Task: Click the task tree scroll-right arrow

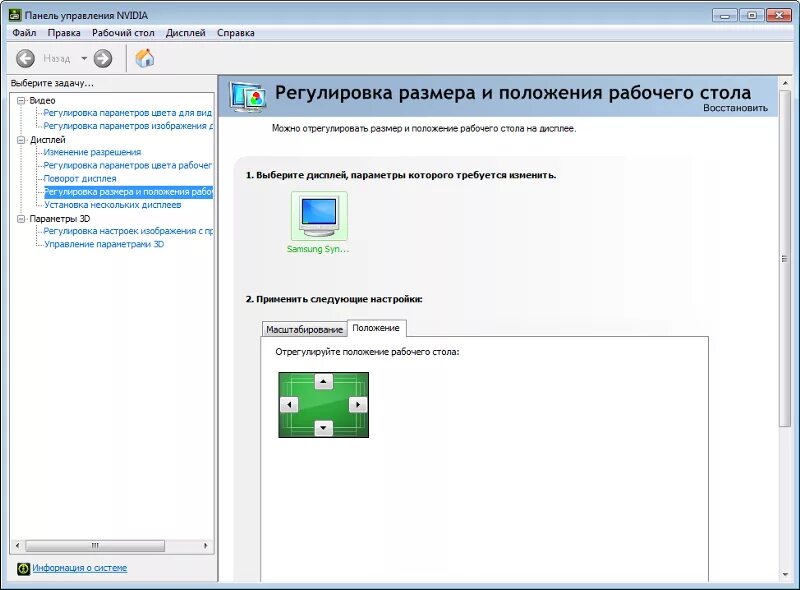Action: tap(206, 546)
